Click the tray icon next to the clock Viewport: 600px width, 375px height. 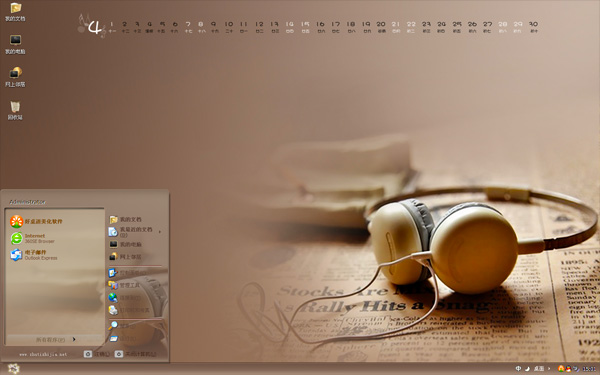point(576,369)
